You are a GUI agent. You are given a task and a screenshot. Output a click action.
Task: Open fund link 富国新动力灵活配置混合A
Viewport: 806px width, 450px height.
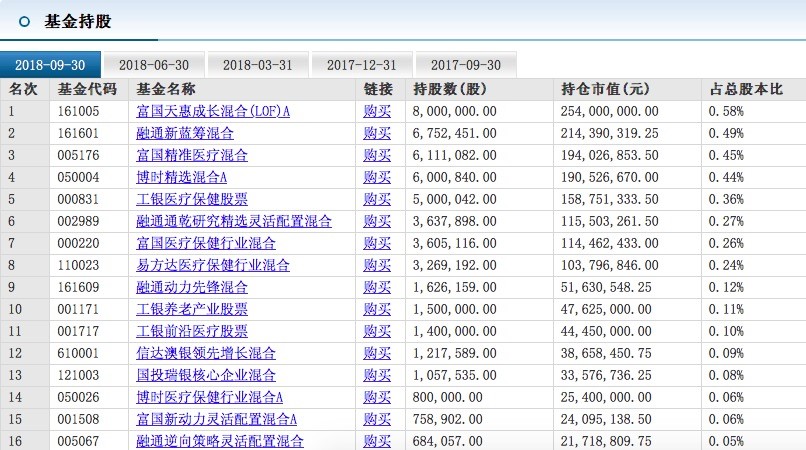click(x=216, y=419)
